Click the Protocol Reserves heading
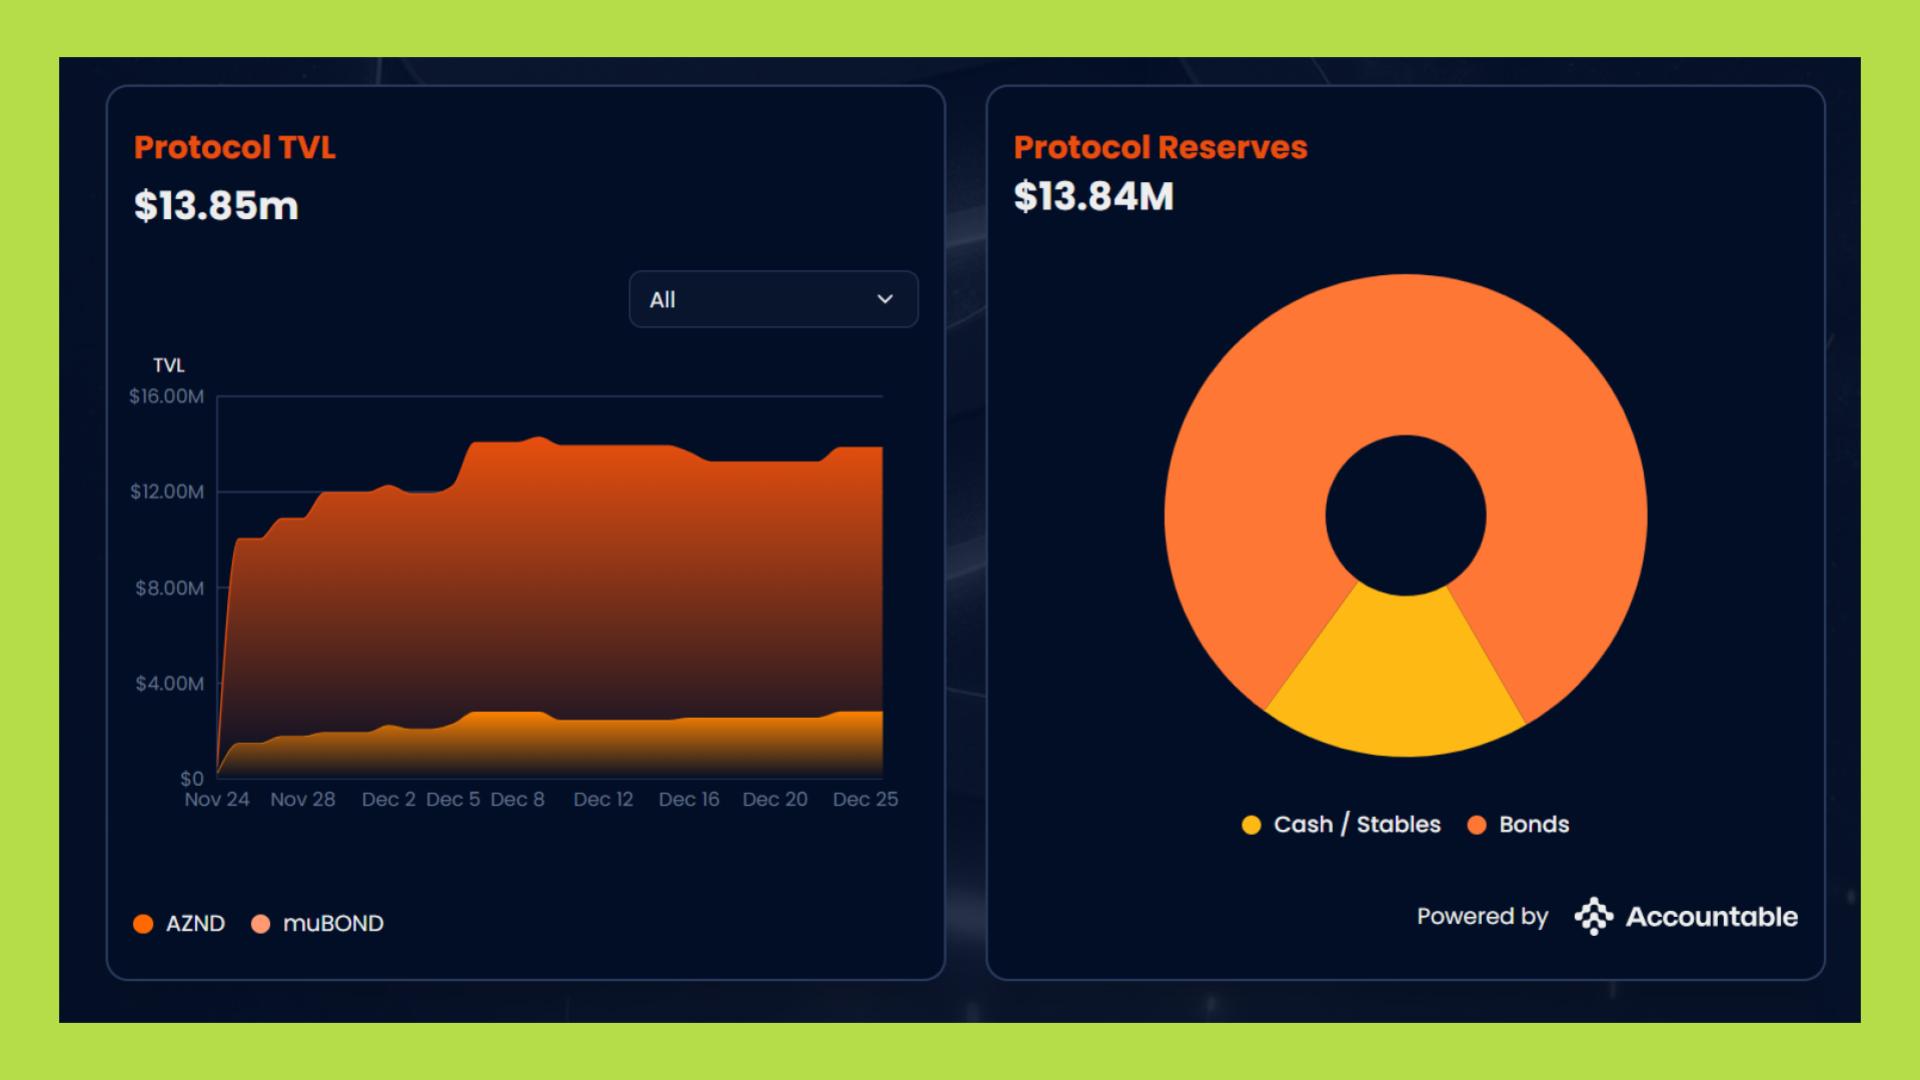The height and width of the screenshot is (1080, 1920). pyautogui.click(x=1160, y=147)
